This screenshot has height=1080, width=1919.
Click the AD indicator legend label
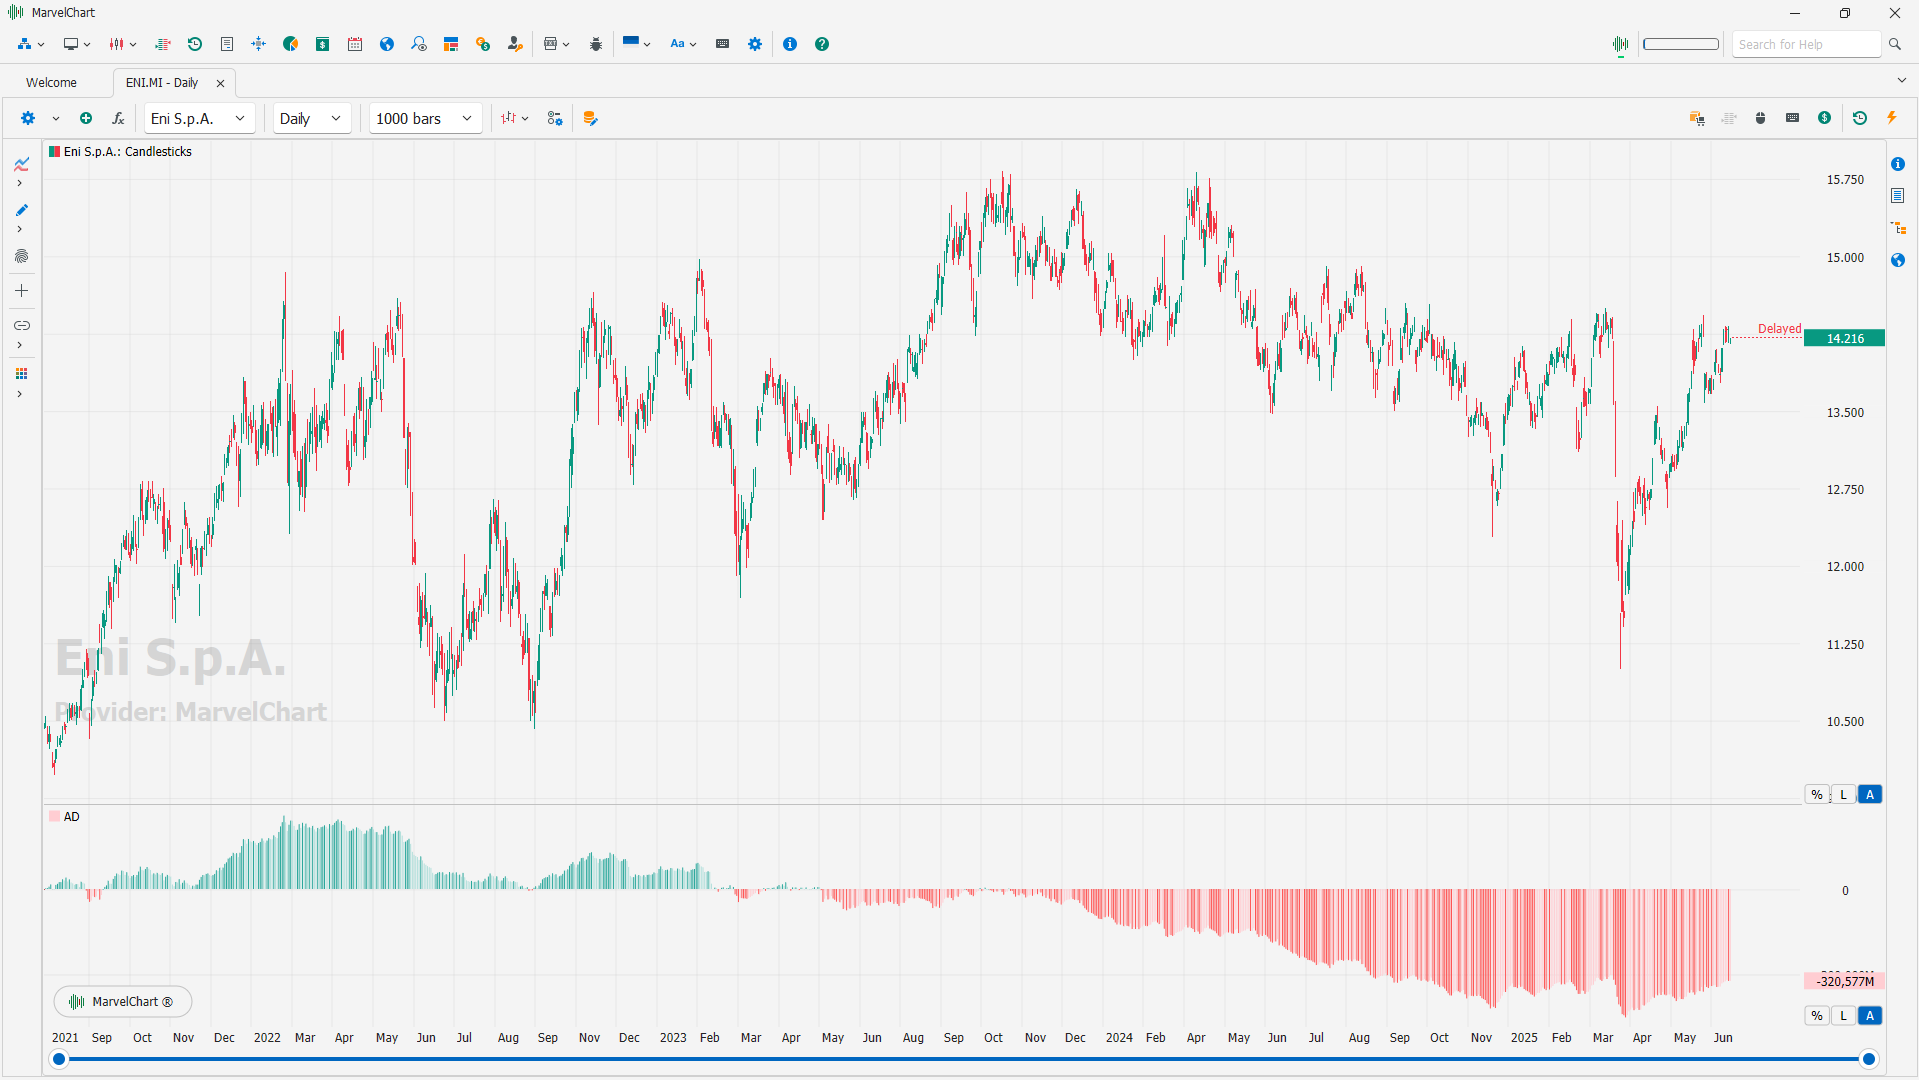72,817
